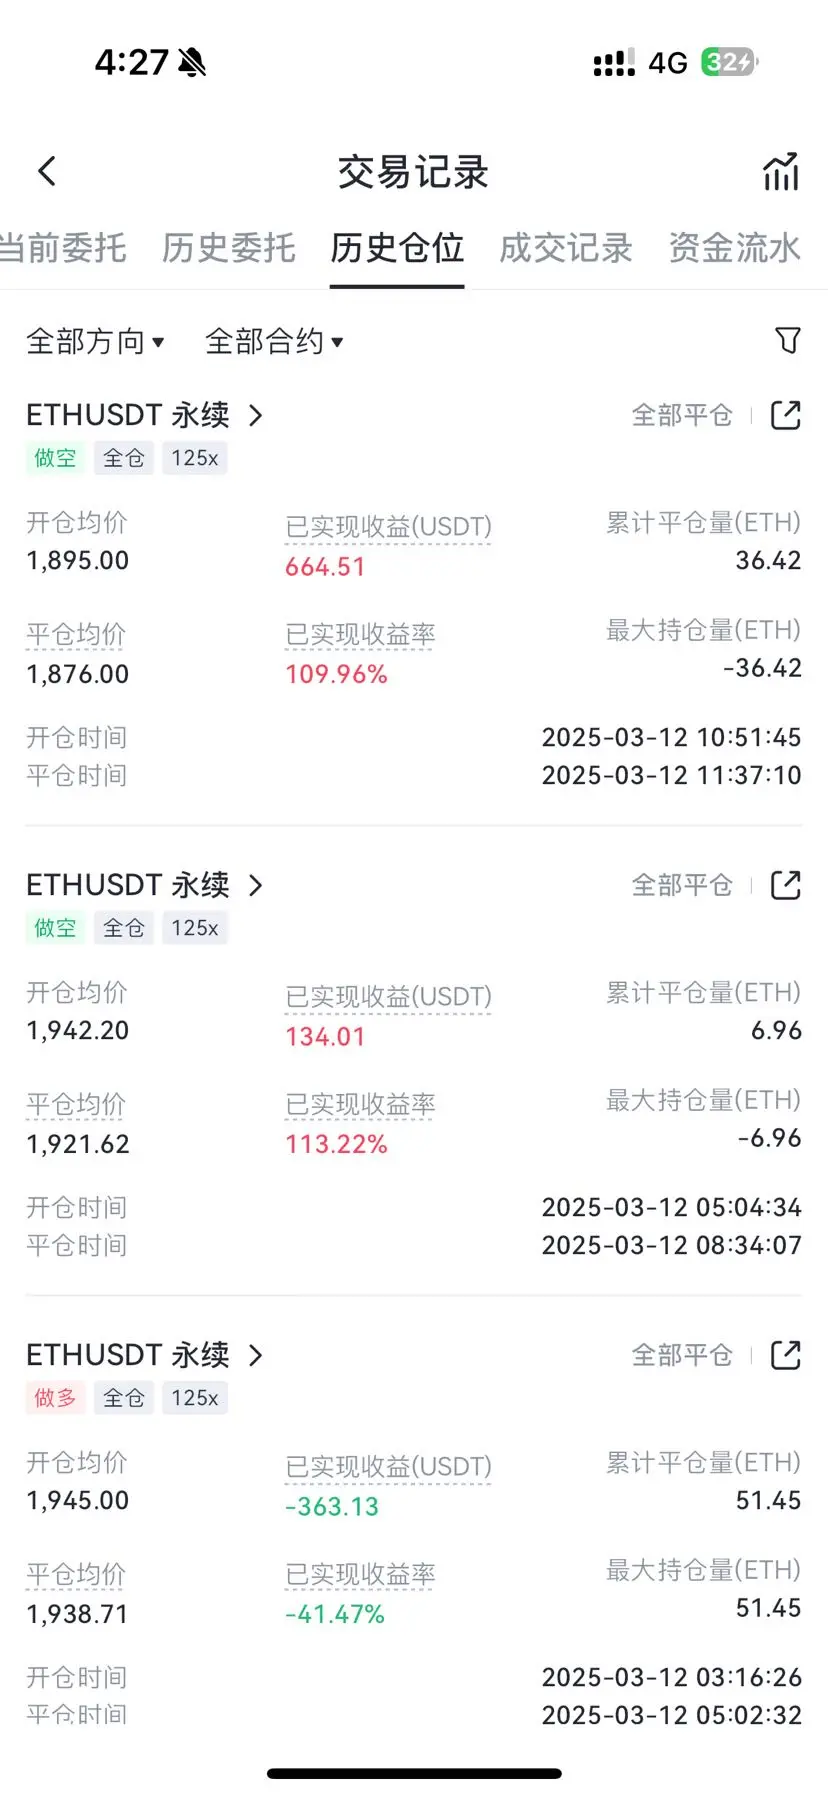Viewport: 828px width, 1796px height.
Task: Tap 平仓均价 label above 1,921.62
Action: [76, 1105]
